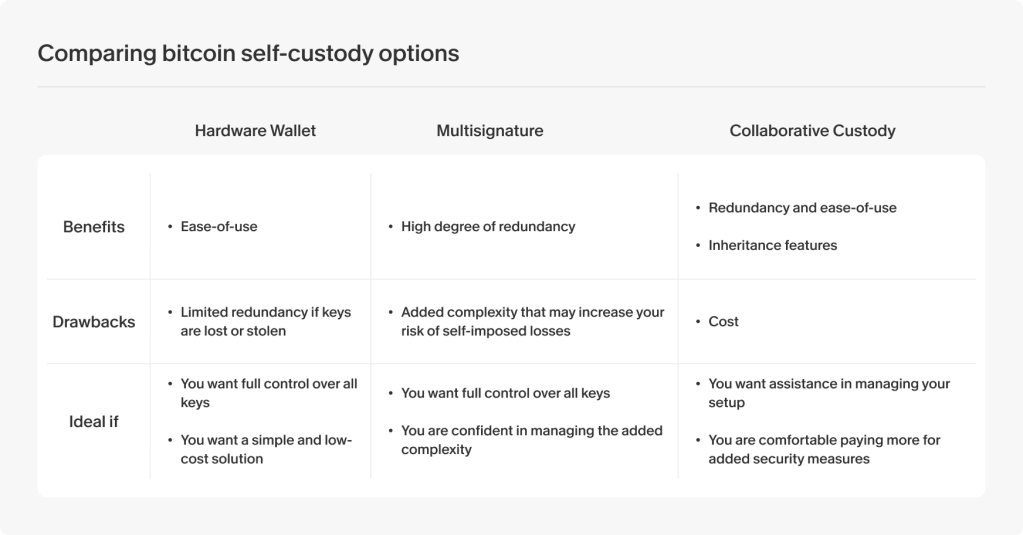The height and width of the screenshot is (535, 1023).
Task: Click 'You are confident in managing' bullet
Action: tap(532, 440)
